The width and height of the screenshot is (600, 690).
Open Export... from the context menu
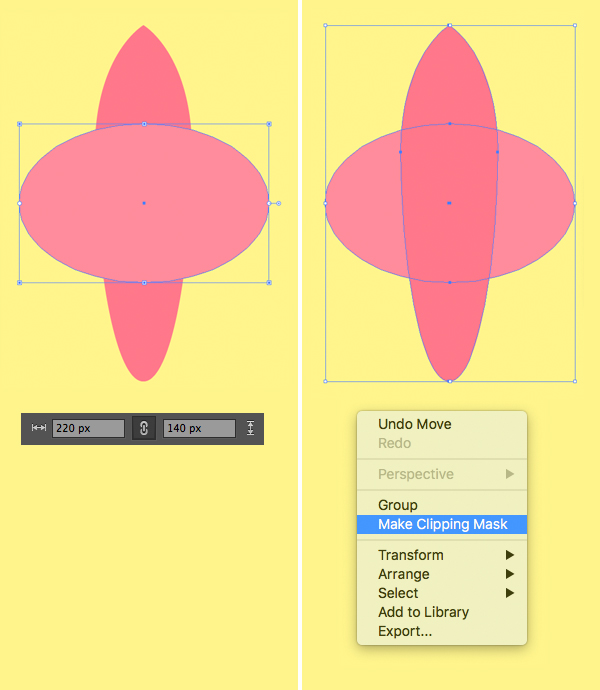pos(405,631)
